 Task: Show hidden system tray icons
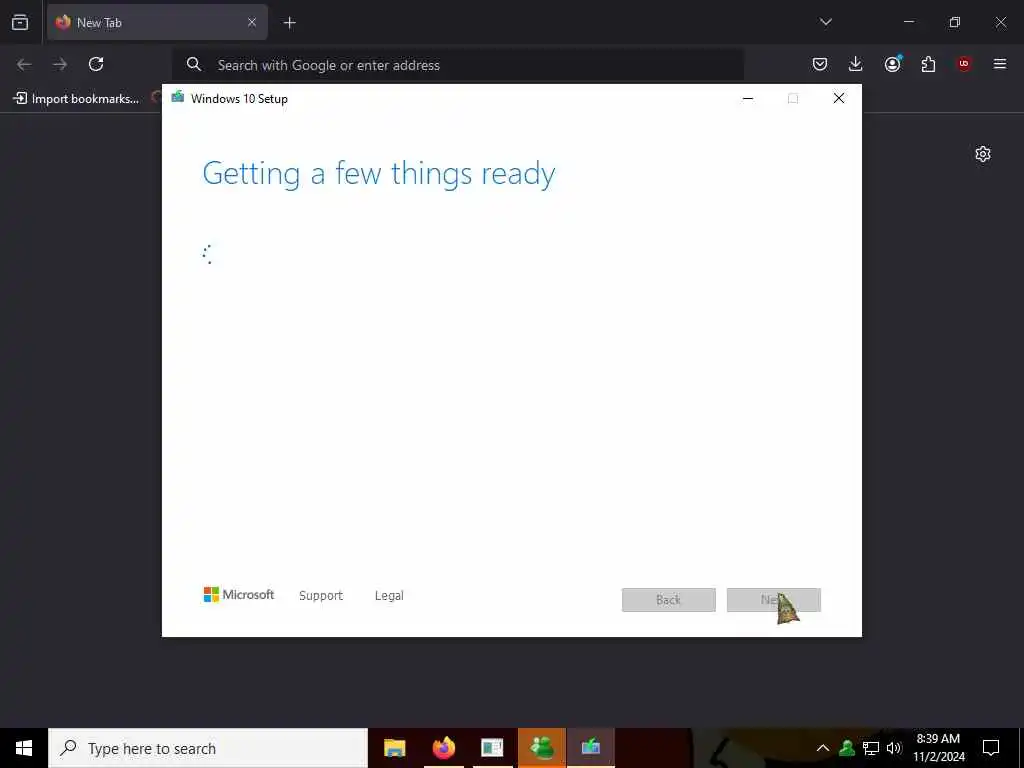[823, 748]
